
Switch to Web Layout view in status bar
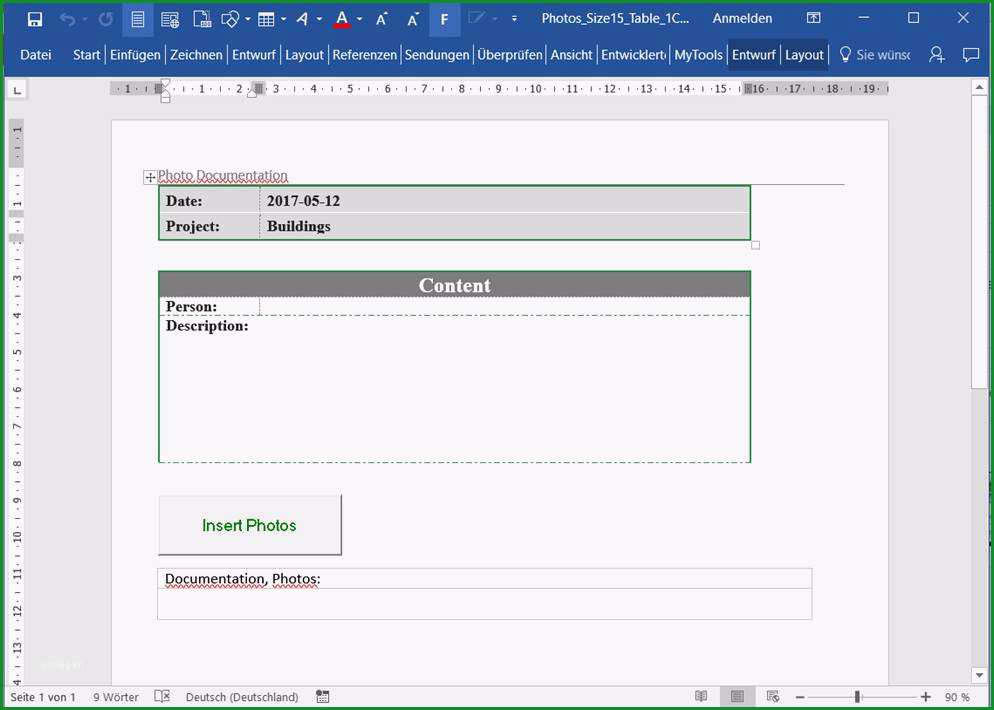[772, 697]
